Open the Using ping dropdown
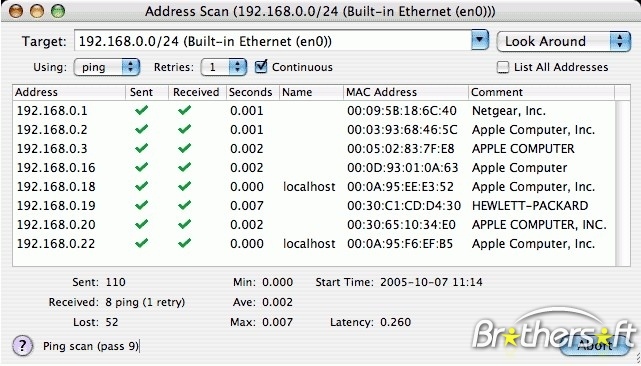Viewport: 641px width, 366px height. point(107,67)
